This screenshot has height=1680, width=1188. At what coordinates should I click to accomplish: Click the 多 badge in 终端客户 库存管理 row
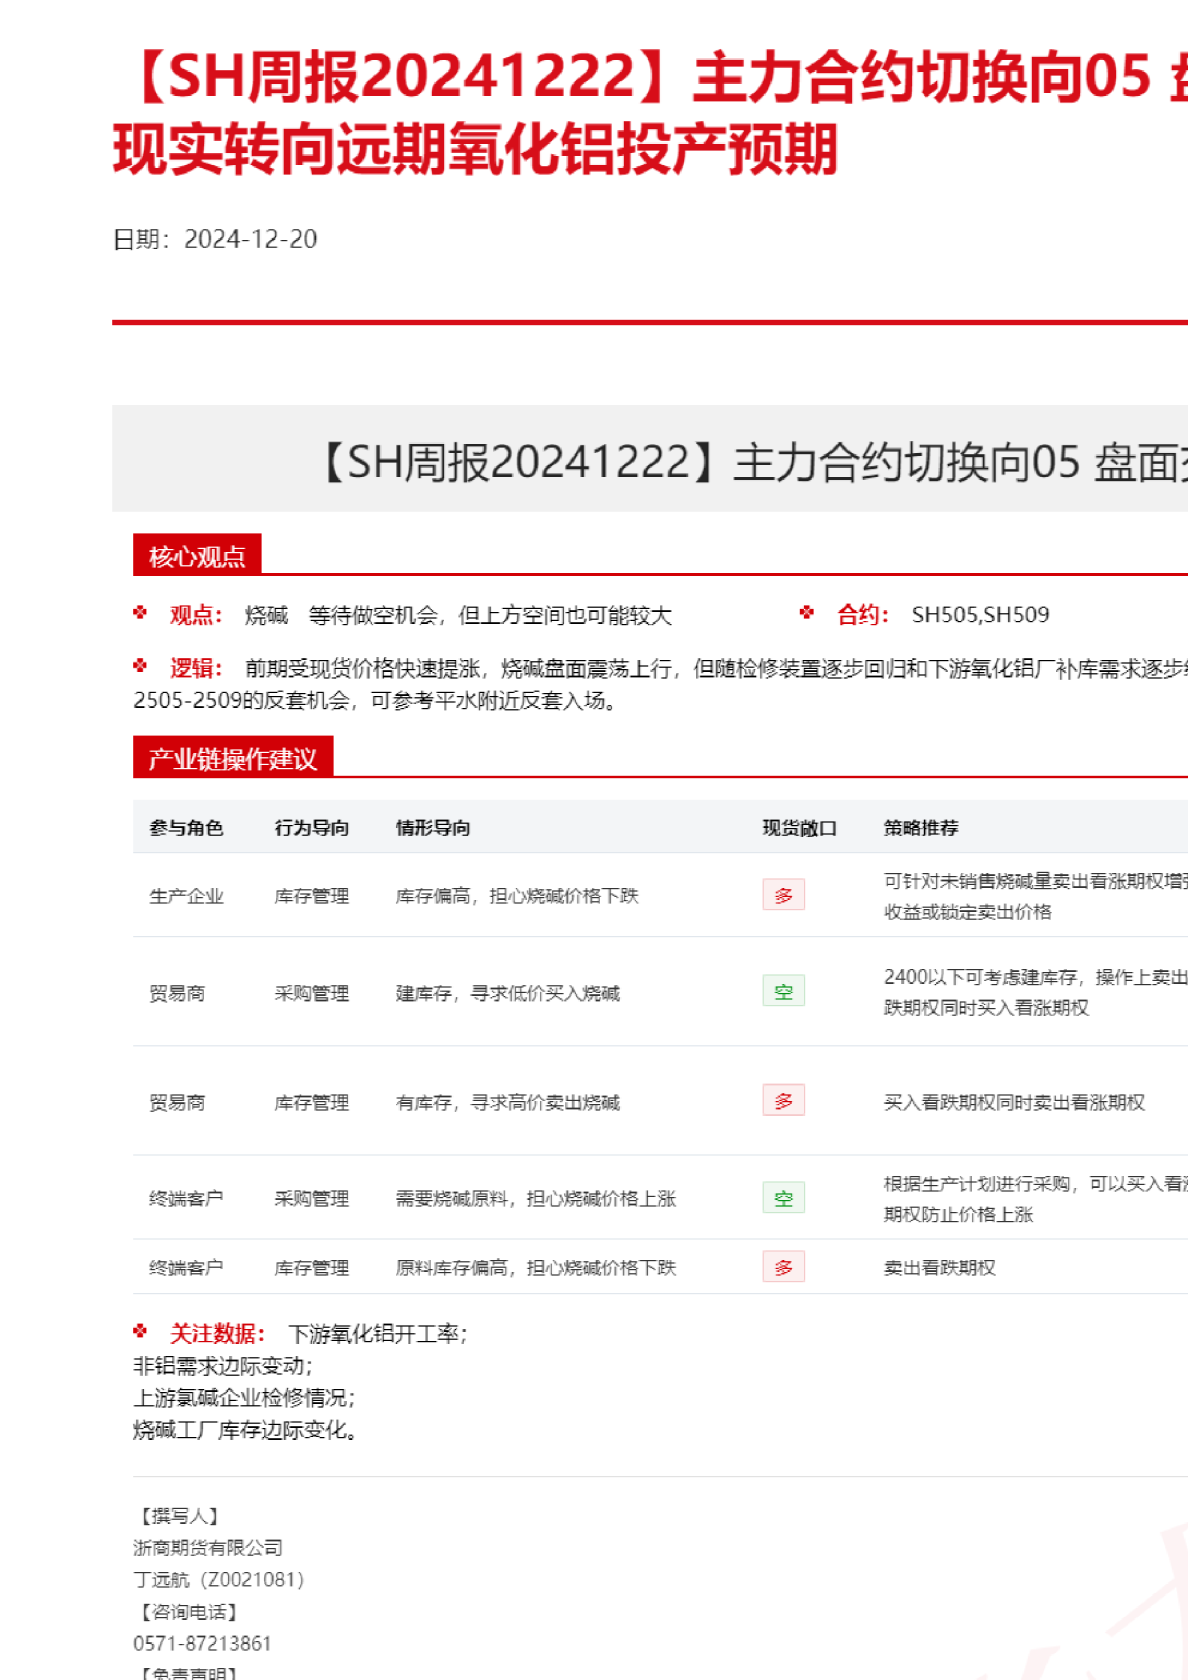point(783,1267)
